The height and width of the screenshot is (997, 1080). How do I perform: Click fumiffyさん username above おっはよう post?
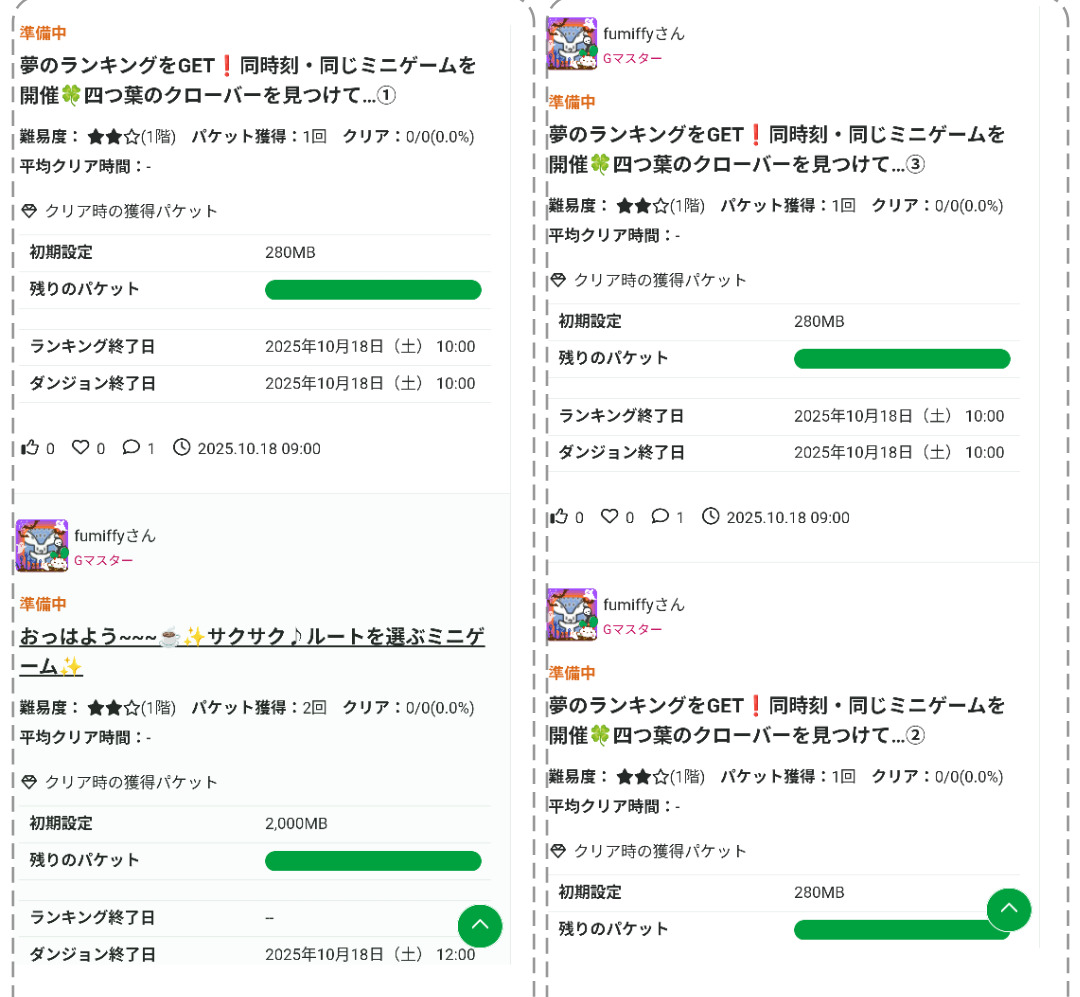(115, 536)
